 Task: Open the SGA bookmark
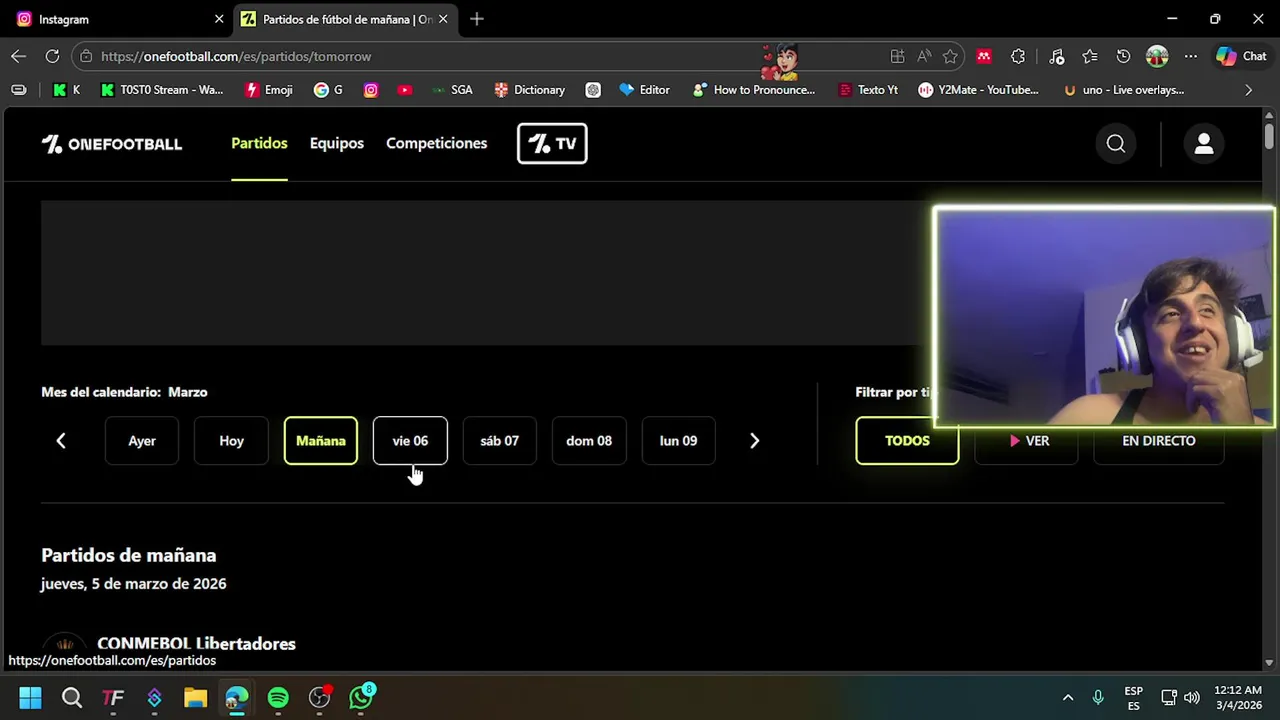452,90
